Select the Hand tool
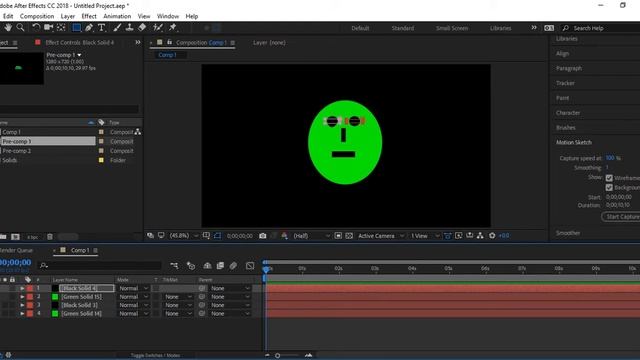The image size is (640, 360). pyautogui.click(x=8, y=27)
